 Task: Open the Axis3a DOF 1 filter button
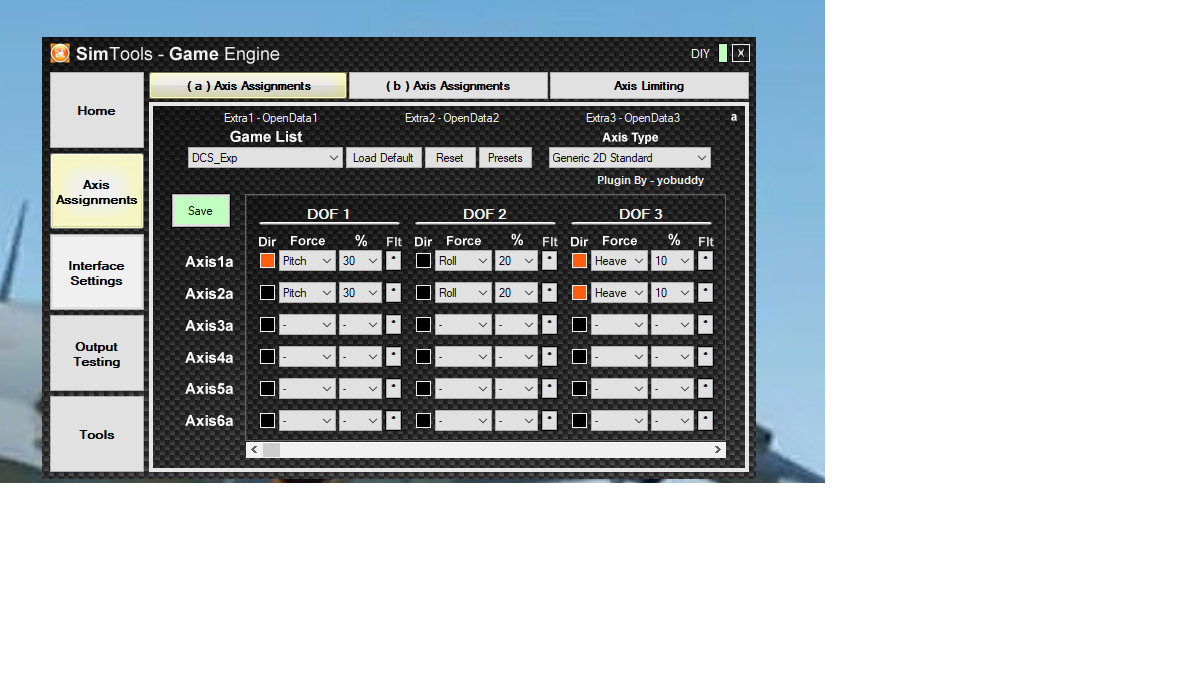click(393, 325)
